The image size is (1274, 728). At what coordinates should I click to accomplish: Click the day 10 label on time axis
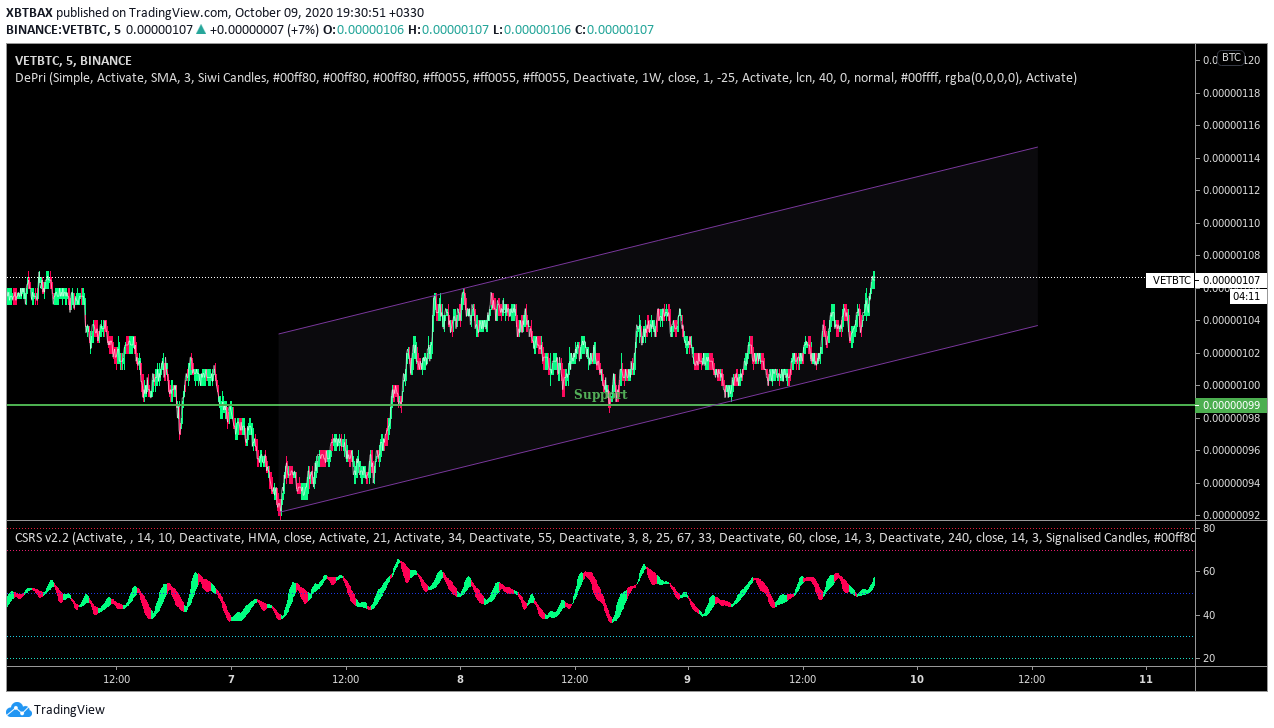(917, 679)
